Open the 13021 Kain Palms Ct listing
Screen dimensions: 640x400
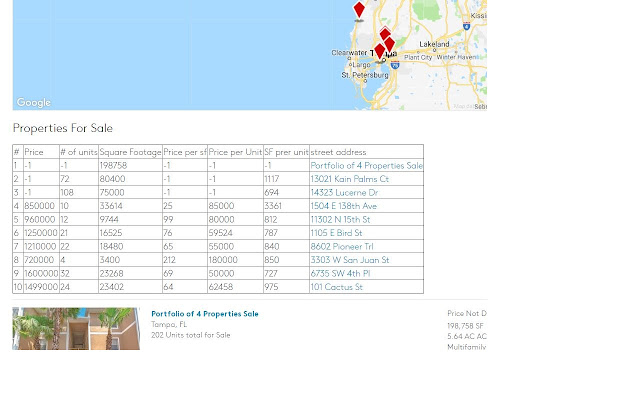(349, 179)
